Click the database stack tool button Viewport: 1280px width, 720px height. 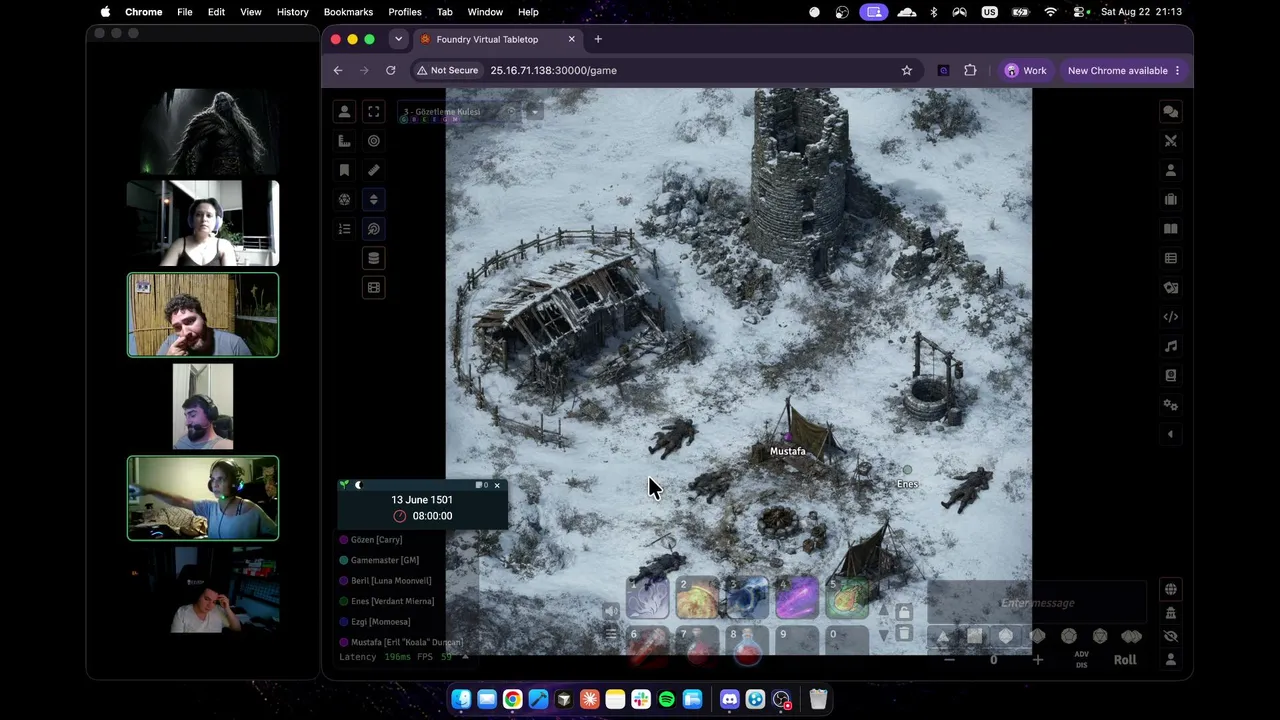coord(374,258)
